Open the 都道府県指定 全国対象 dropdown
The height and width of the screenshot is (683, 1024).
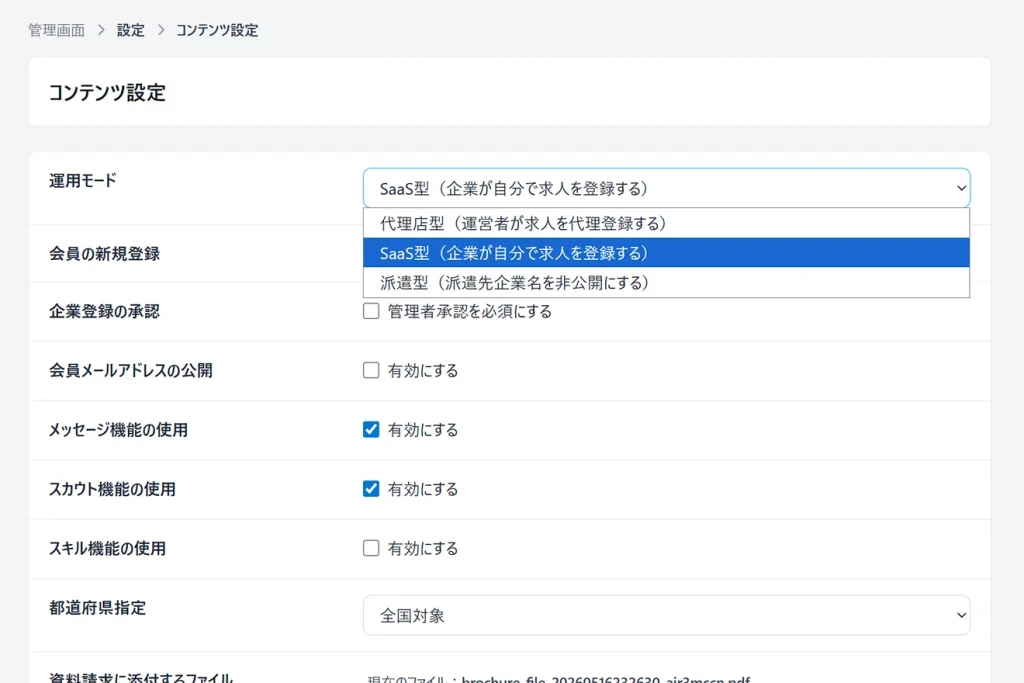[x=666, y=615]
